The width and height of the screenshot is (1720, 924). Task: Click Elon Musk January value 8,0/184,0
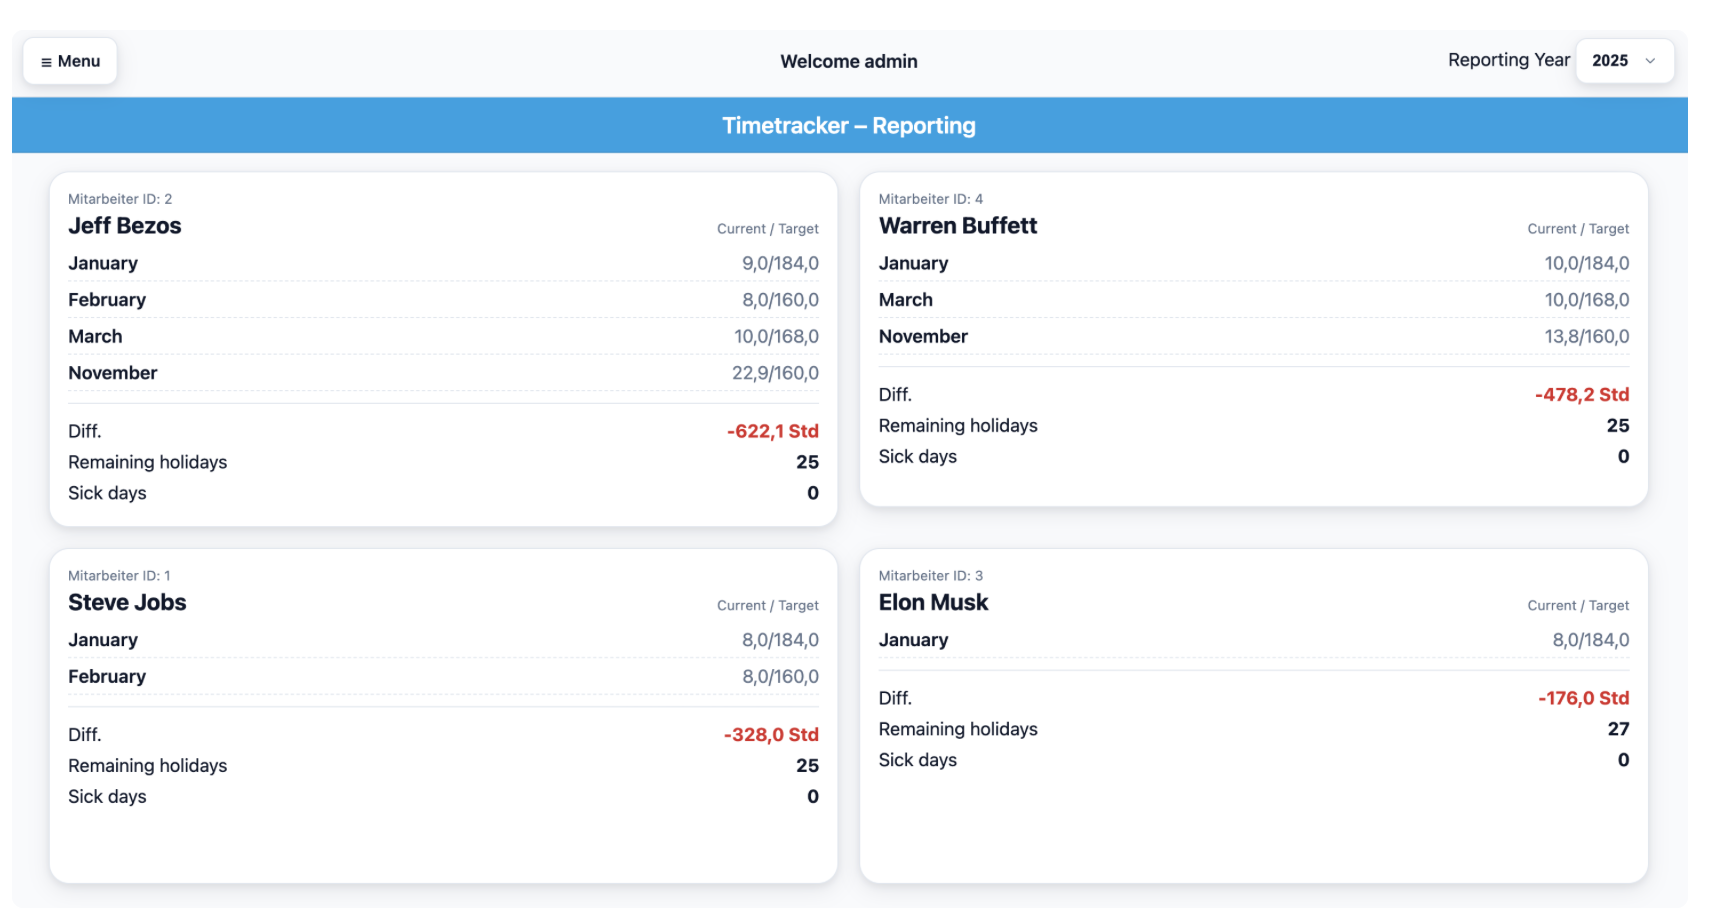(x=1591, y=640)
